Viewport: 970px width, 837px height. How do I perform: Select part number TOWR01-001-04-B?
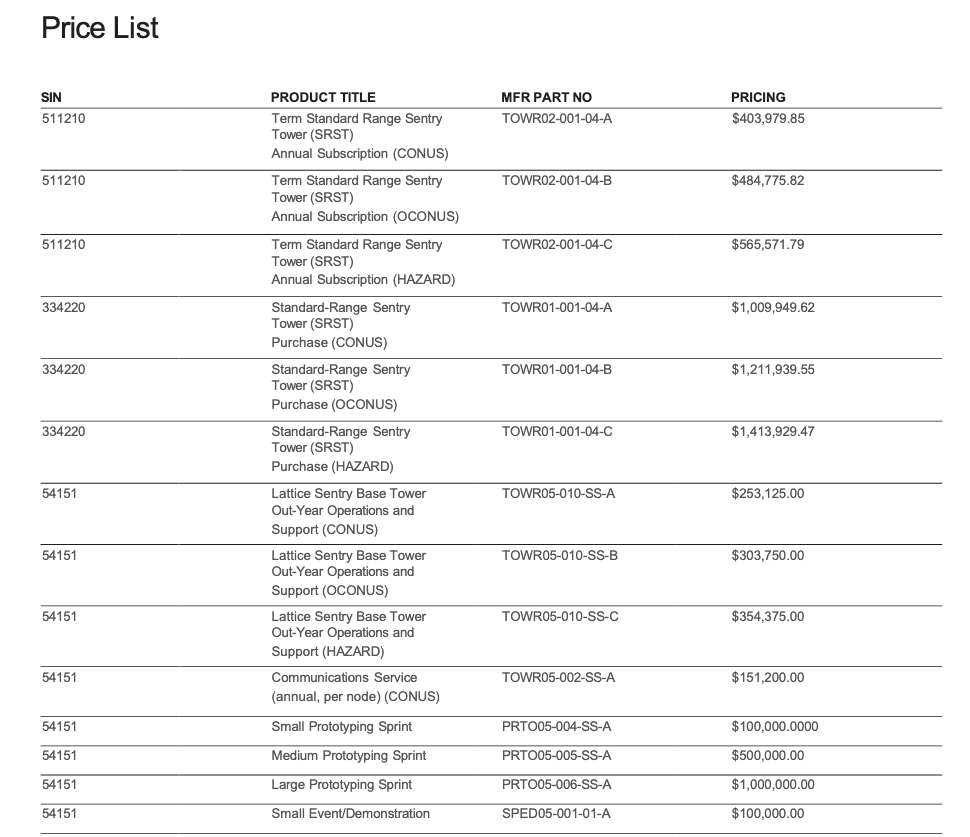[x=556, y=370]
